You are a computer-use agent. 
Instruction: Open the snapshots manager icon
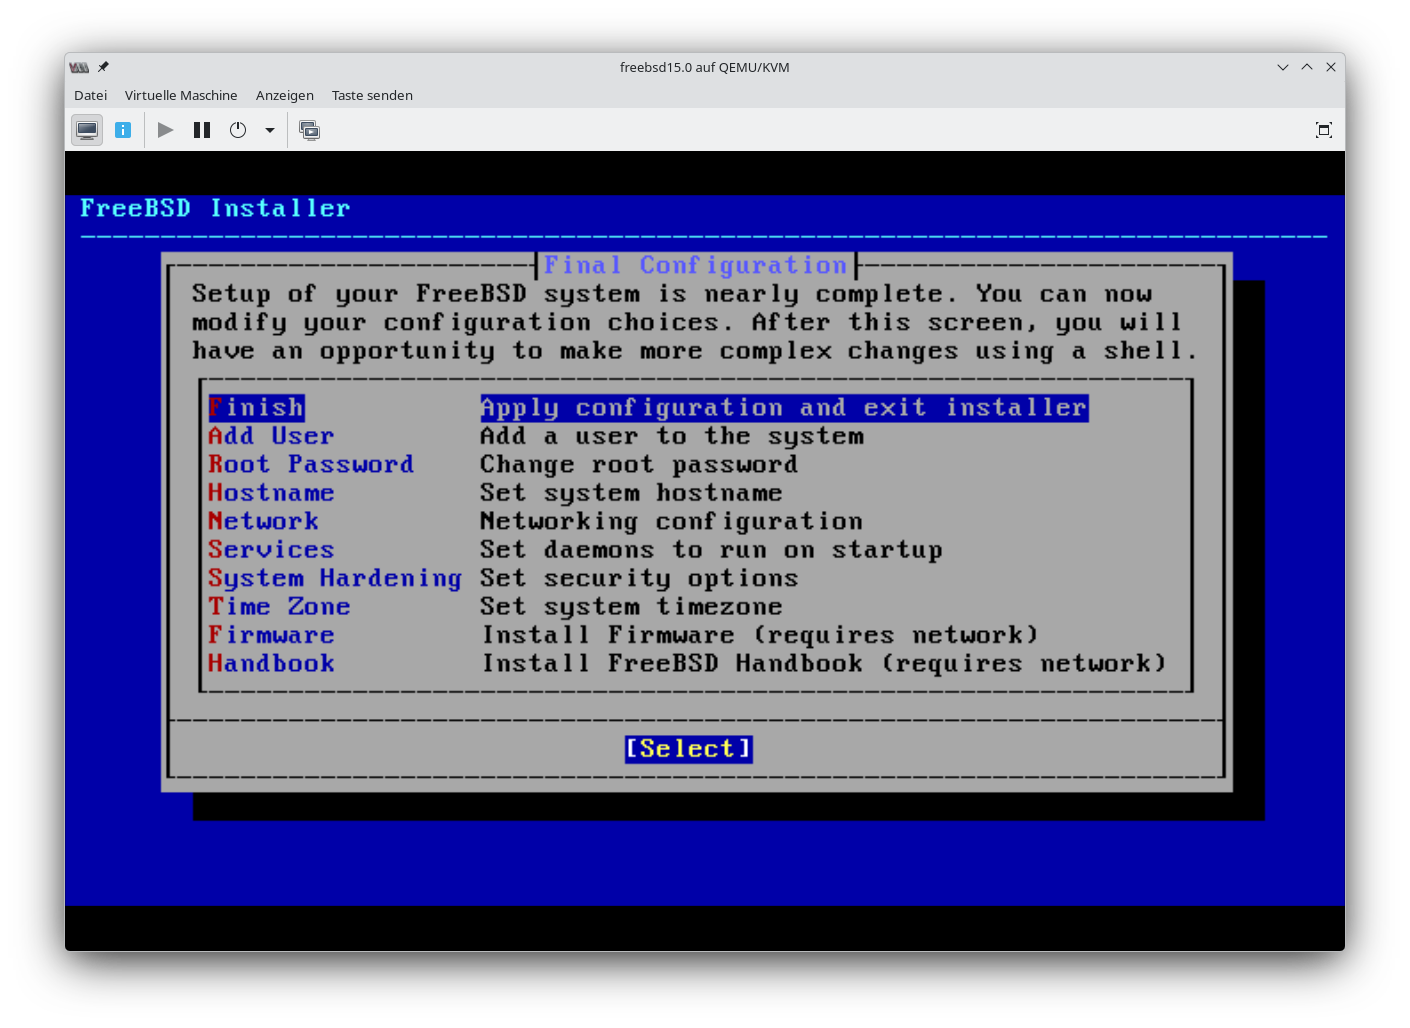[310, 130]
